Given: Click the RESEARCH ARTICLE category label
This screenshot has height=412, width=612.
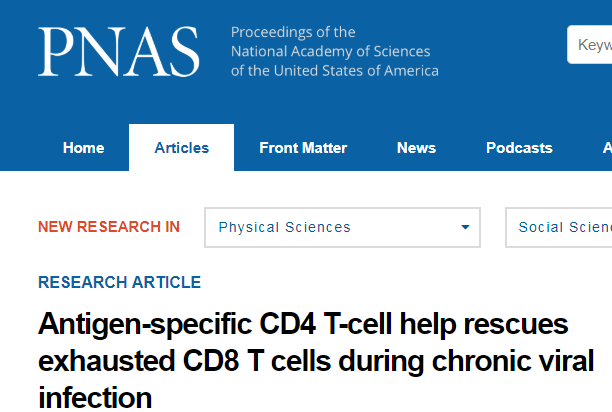Looking at the screenshot, I should coord(119,282).
